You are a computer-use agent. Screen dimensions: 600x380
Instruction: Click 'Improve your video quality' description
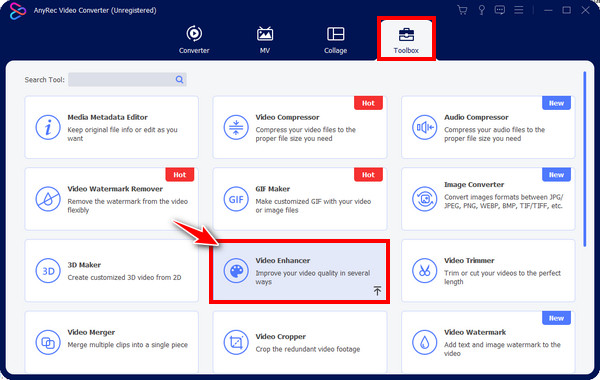(x=313, y=277)
